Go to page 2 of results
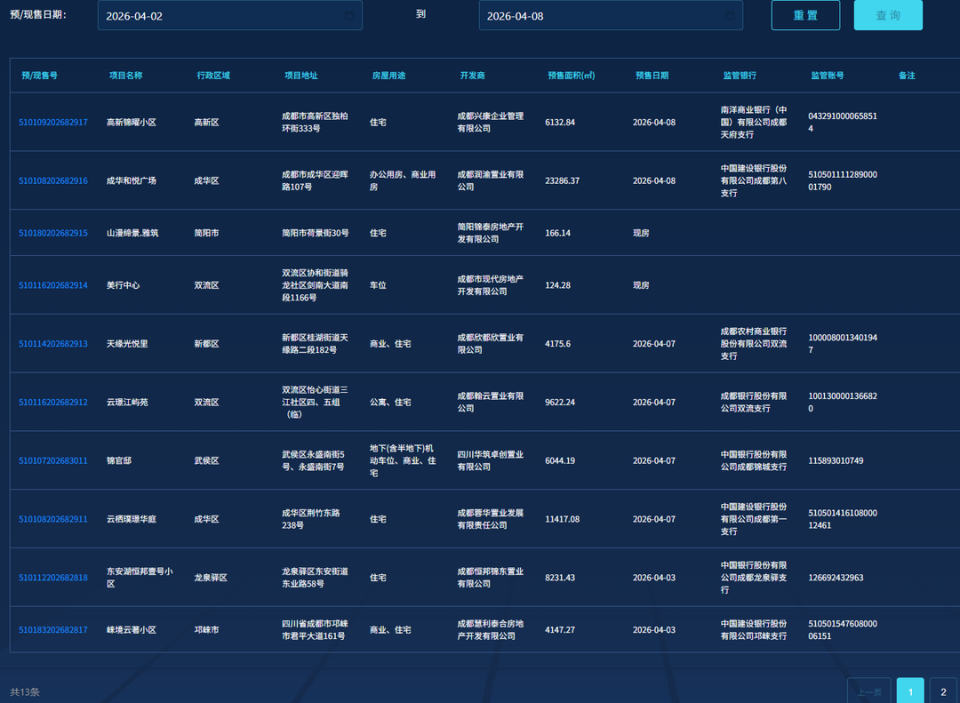The width and height of the screenshot is (960, 703). pyautogui.click(x=943, y=691)
